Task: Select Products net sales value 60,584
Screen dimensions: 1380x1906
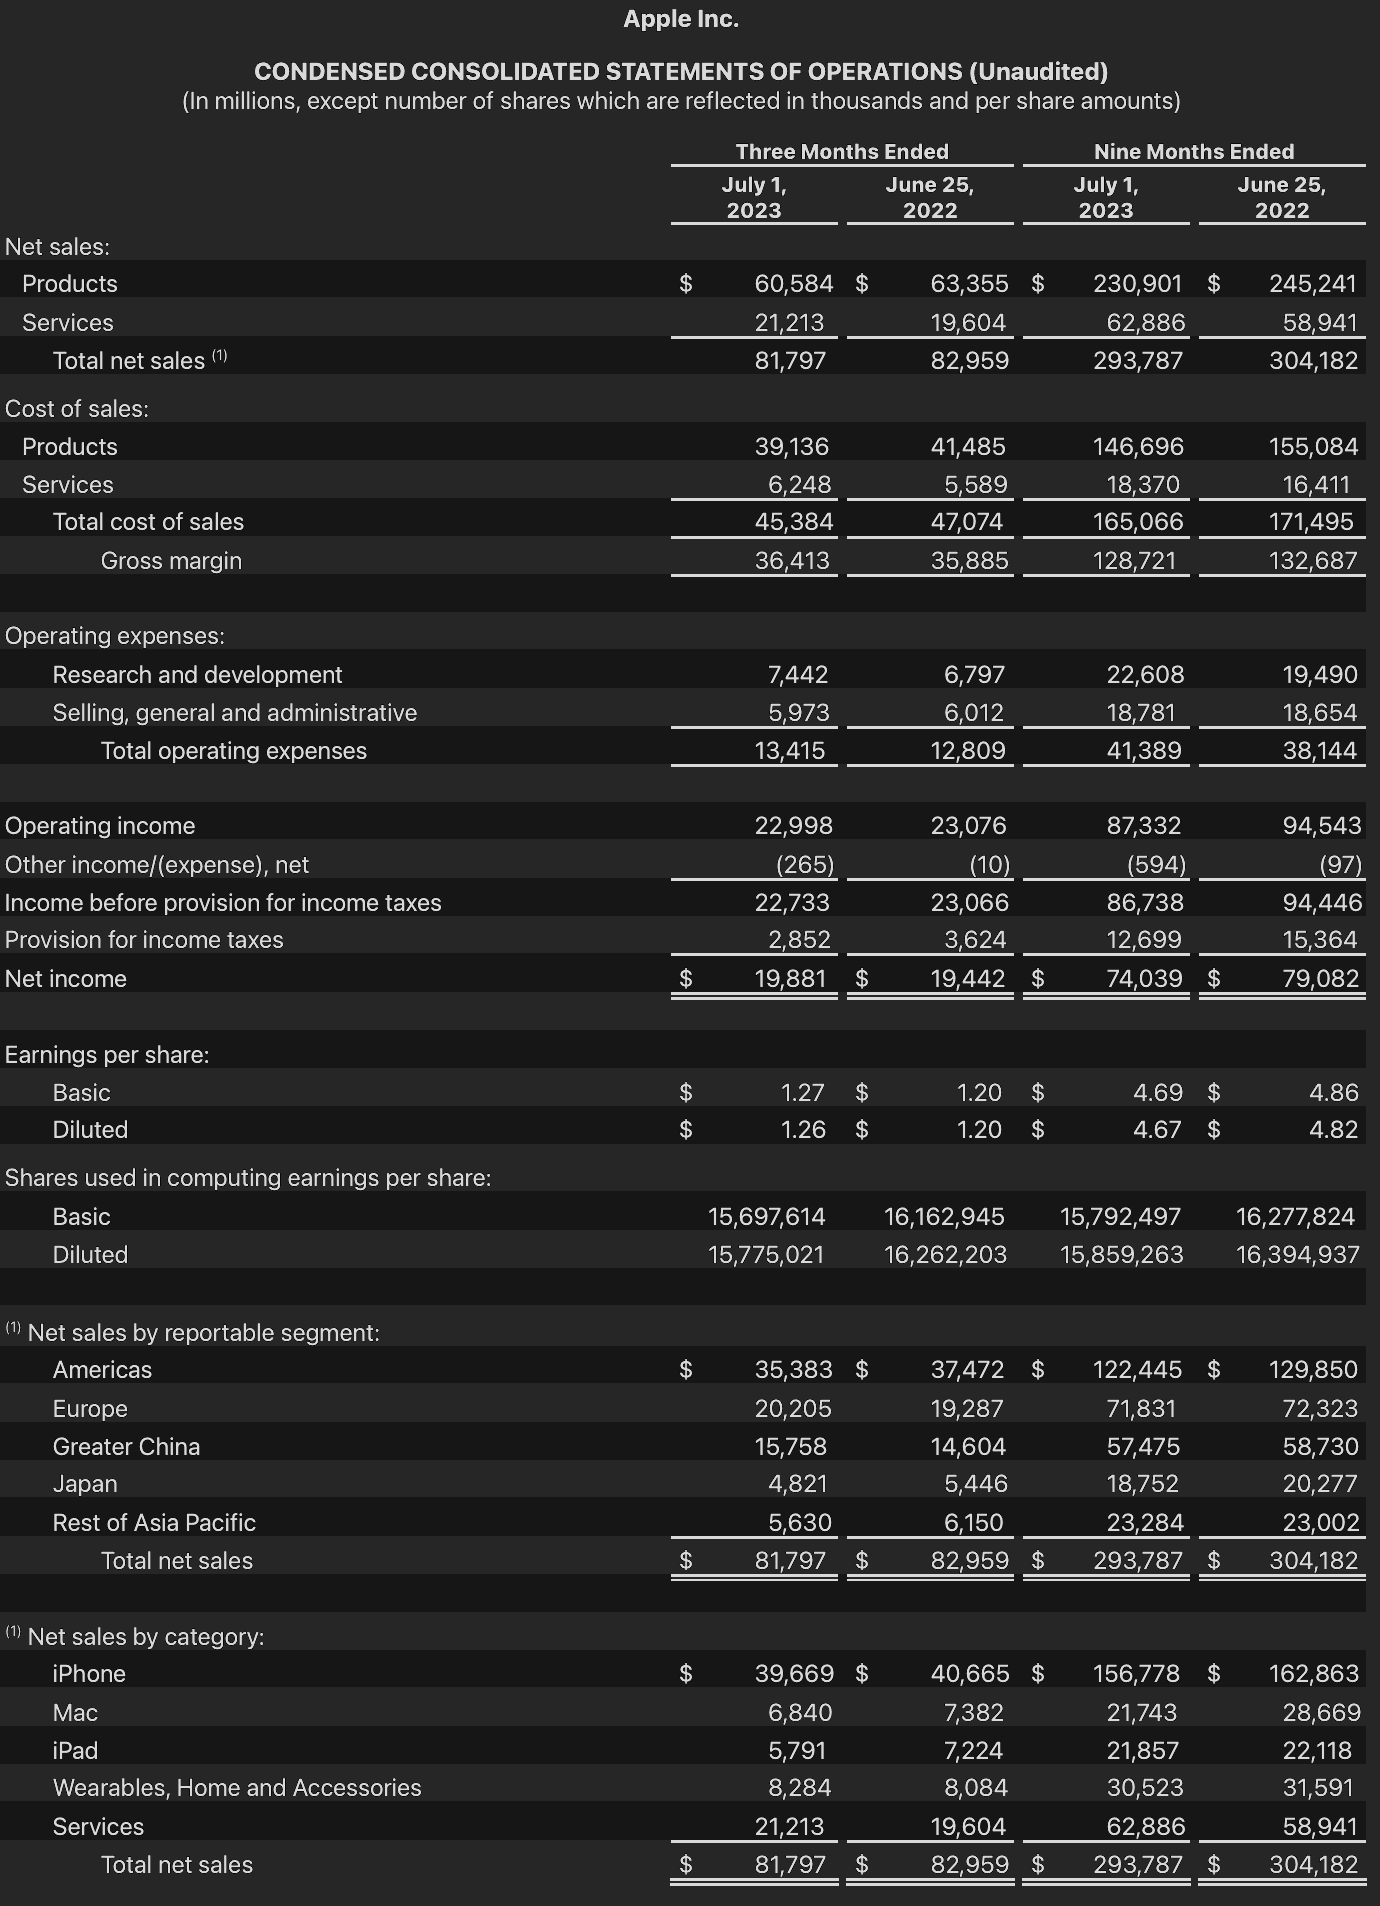Action: point(794,284)
